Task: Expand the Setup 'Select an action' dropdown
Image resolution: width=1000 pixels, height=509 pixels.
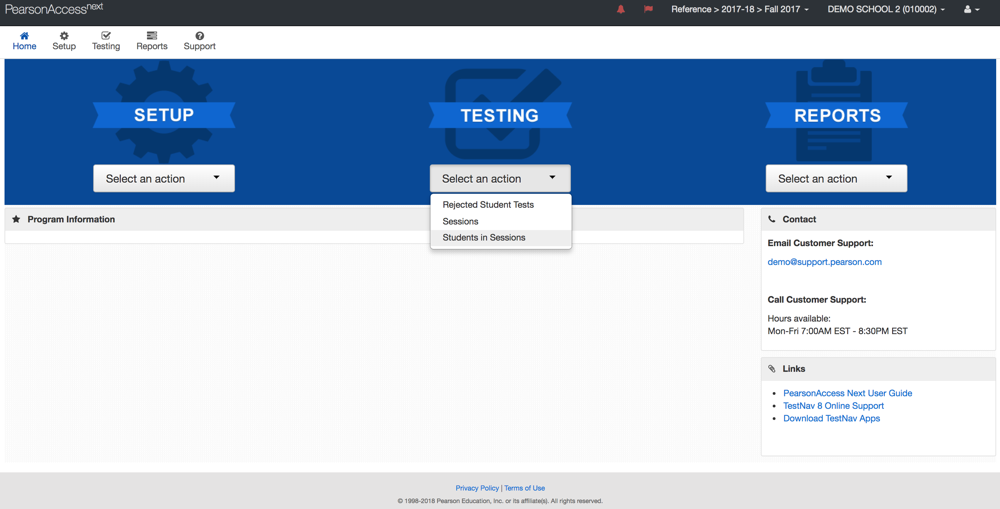Action: point(164,179)
